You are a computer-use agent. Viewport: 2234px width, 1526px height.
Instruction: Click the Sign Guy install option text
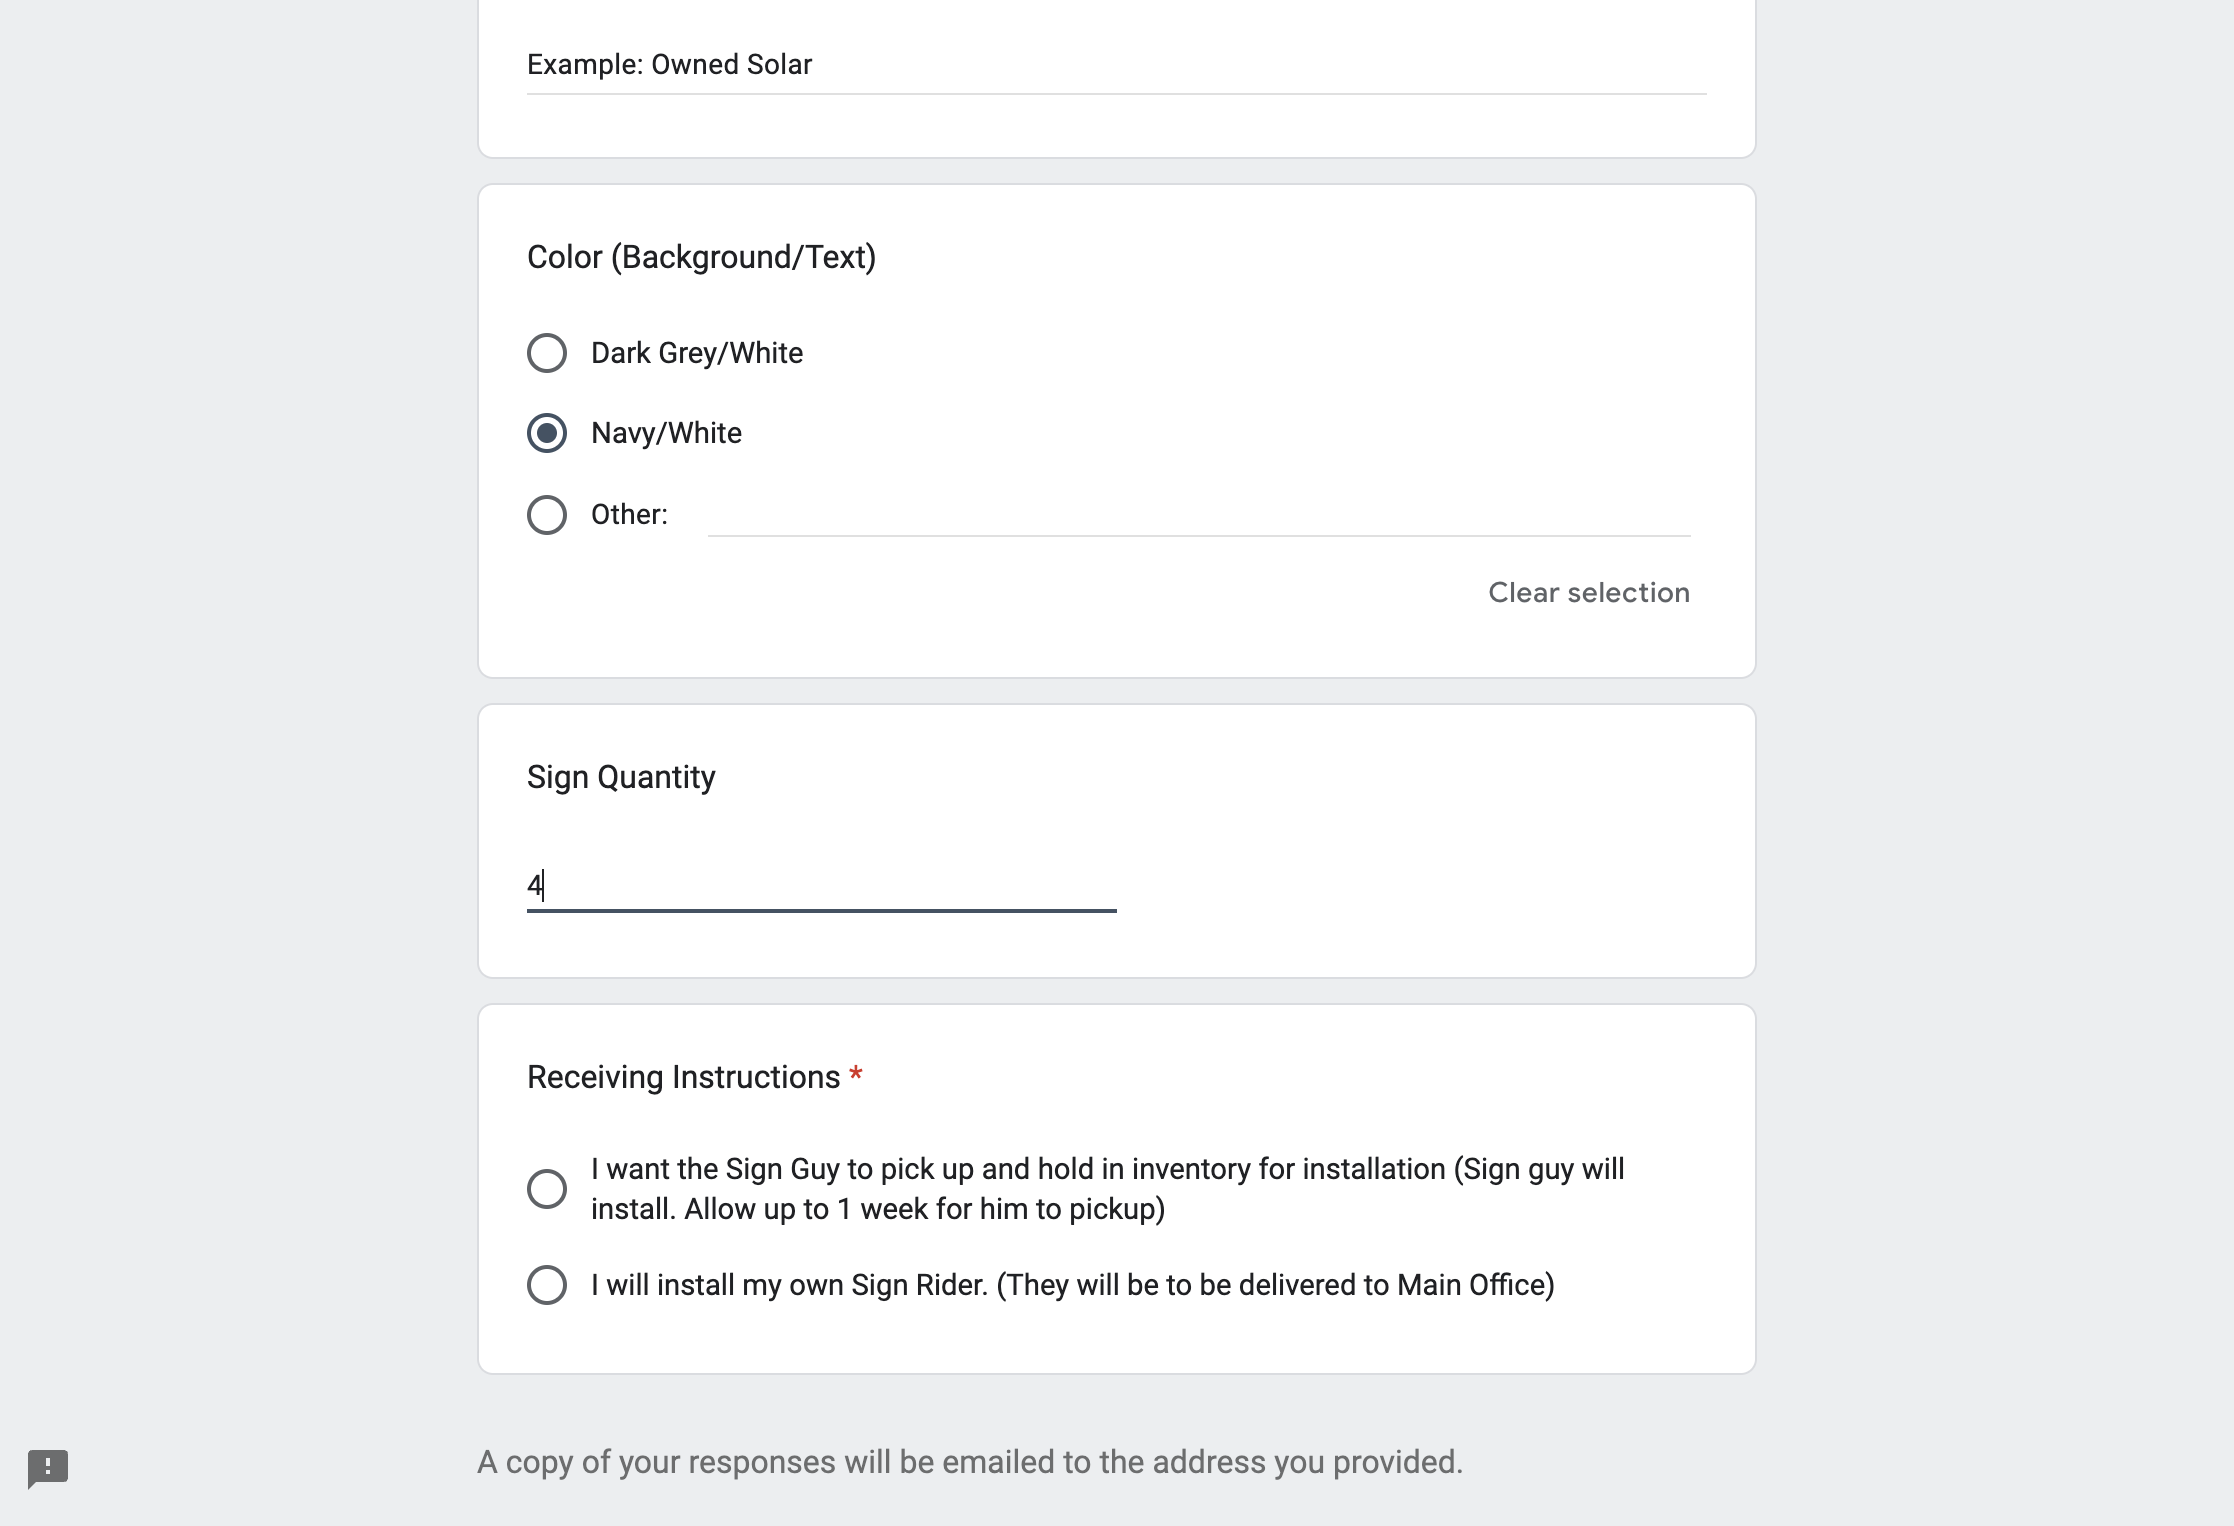1108,1189
